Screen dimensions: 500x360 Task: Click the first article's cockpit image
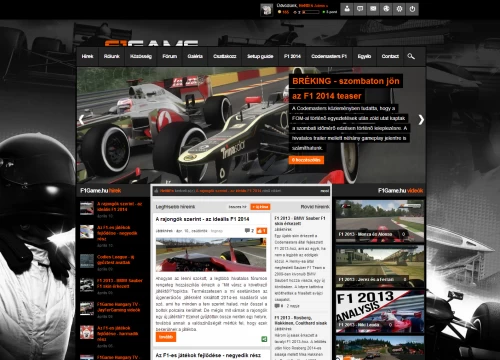tap(211, 254)
